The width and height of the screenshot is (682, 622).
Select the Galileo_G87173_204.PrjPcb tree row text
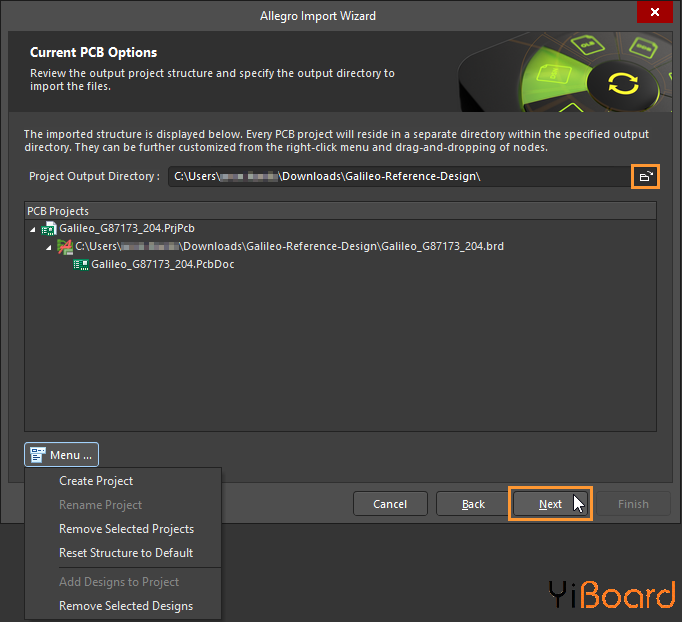[127, 228]
